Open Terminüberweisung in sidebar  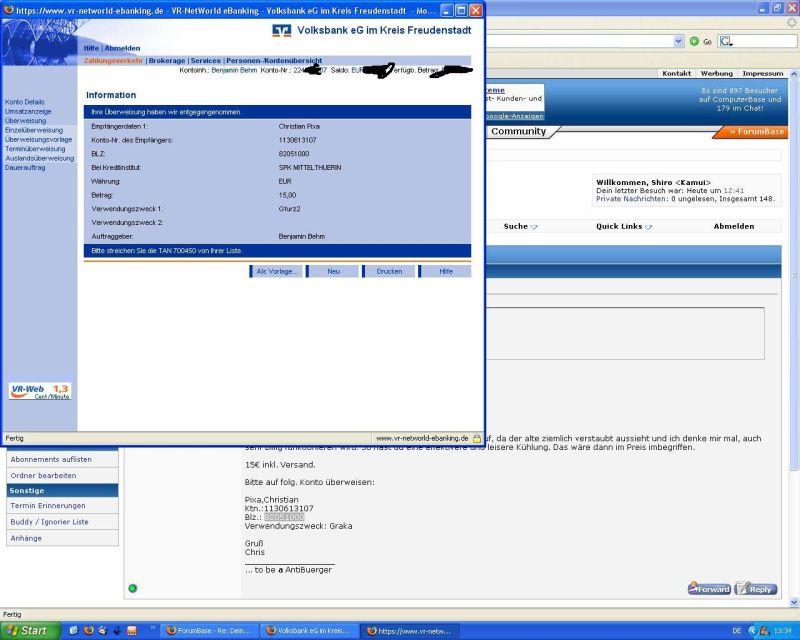click(35, 149)
